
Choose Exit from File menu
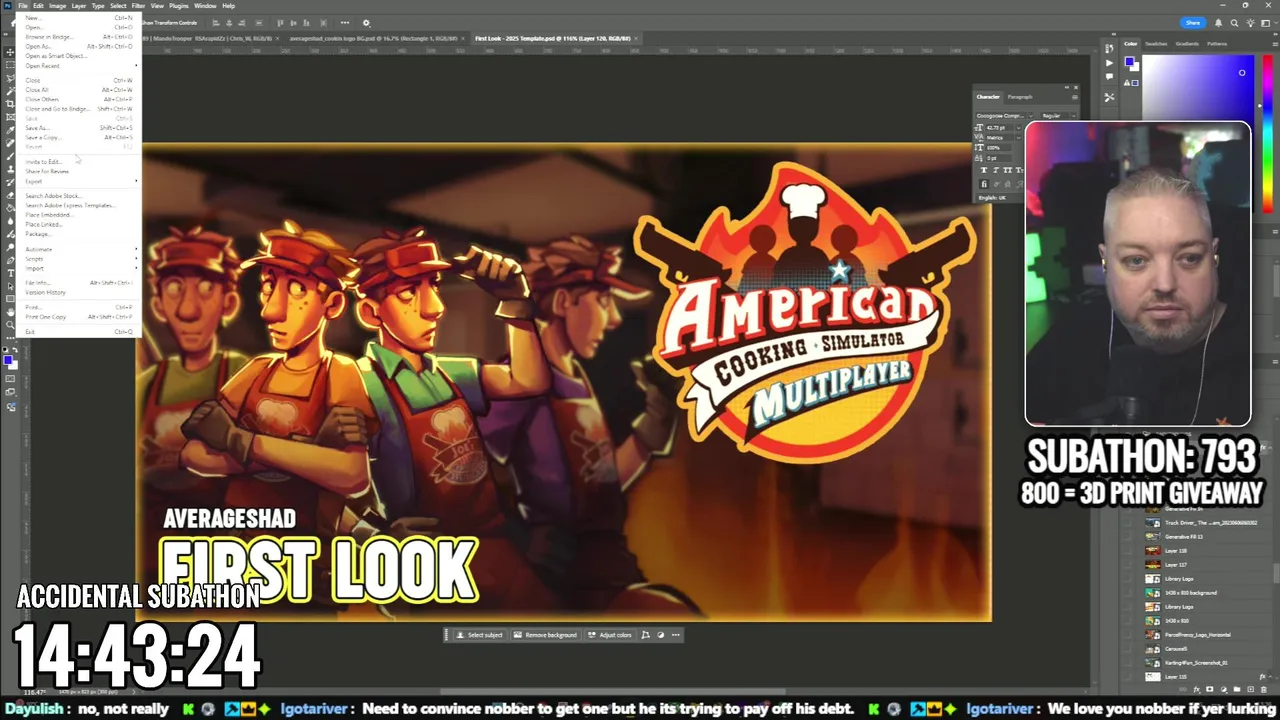coord(80,332)
